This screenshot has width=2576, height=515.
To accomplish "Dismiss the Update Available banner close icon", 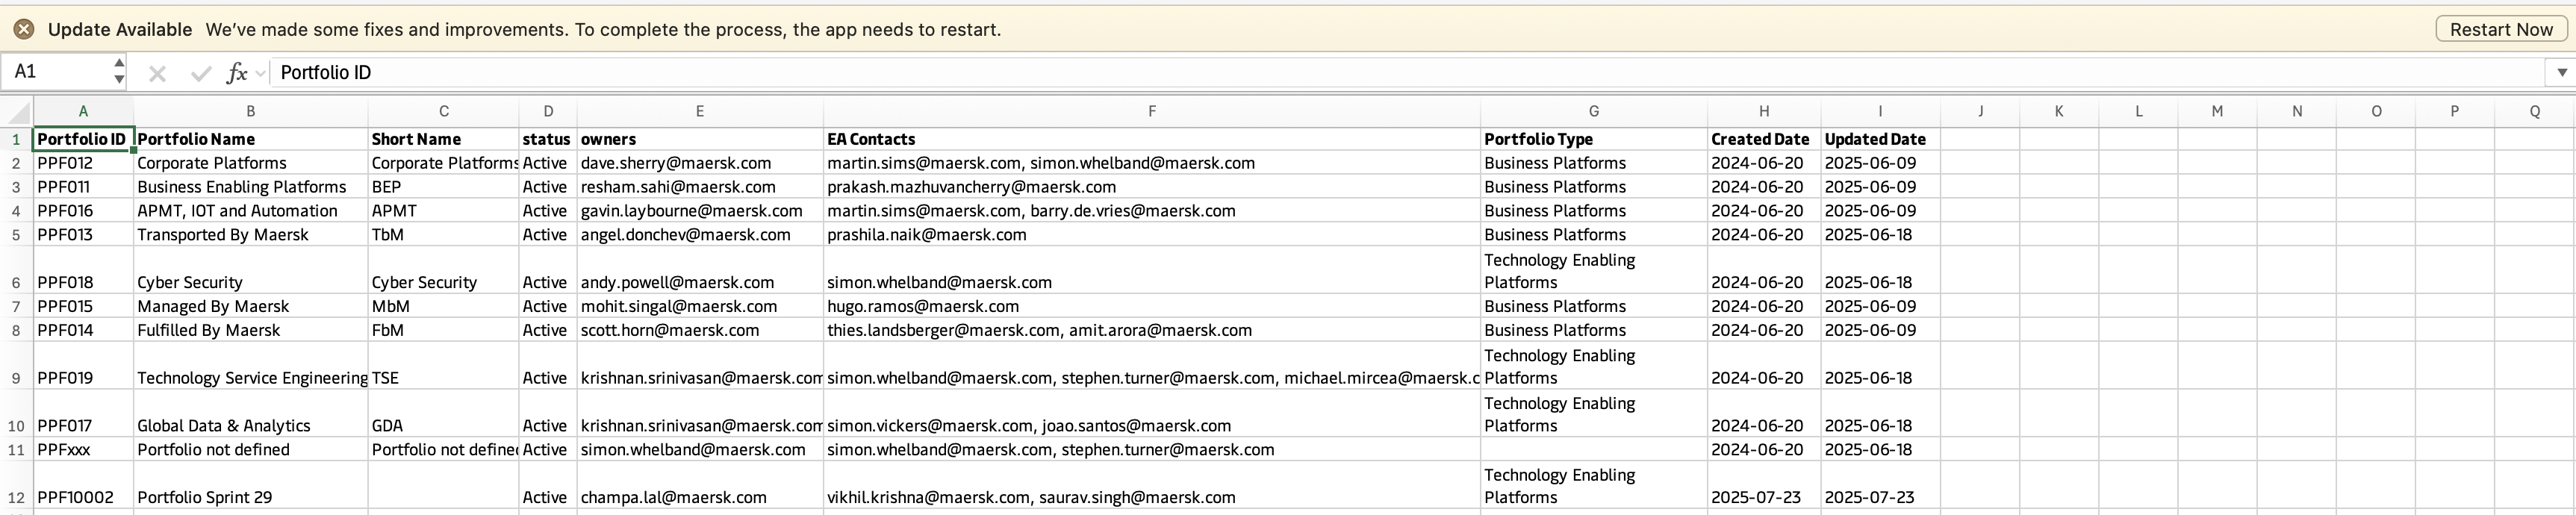I will pyautogui.click(x=24, y=29).
